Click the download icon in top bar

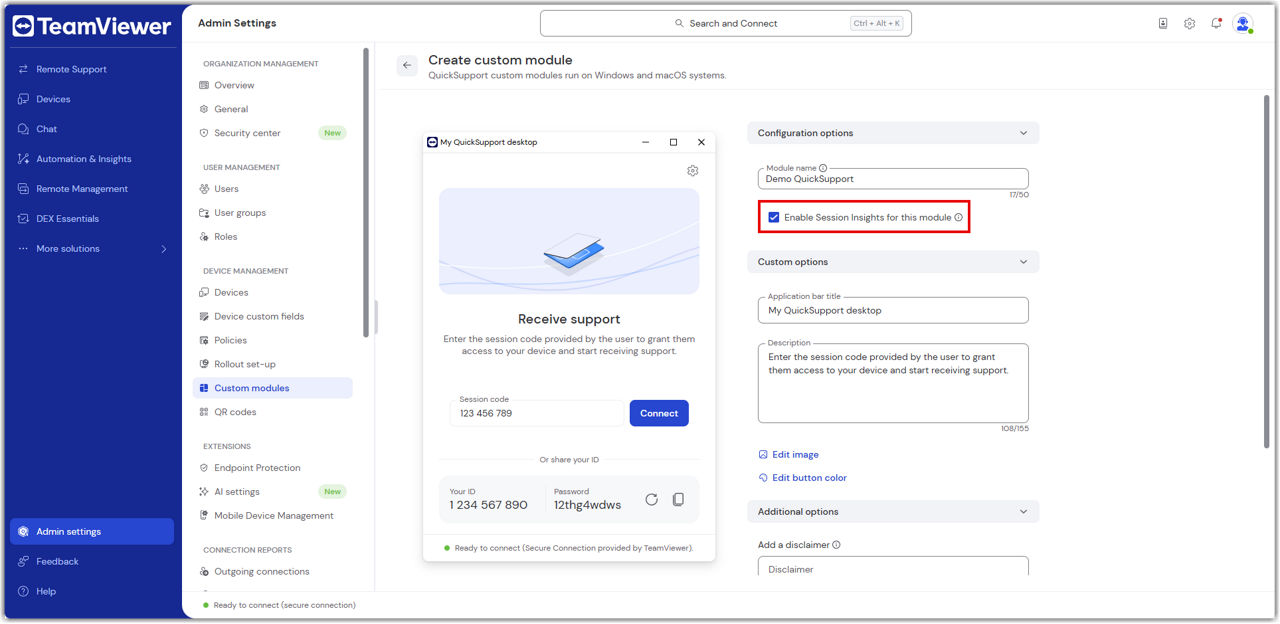click(1163, 23)
